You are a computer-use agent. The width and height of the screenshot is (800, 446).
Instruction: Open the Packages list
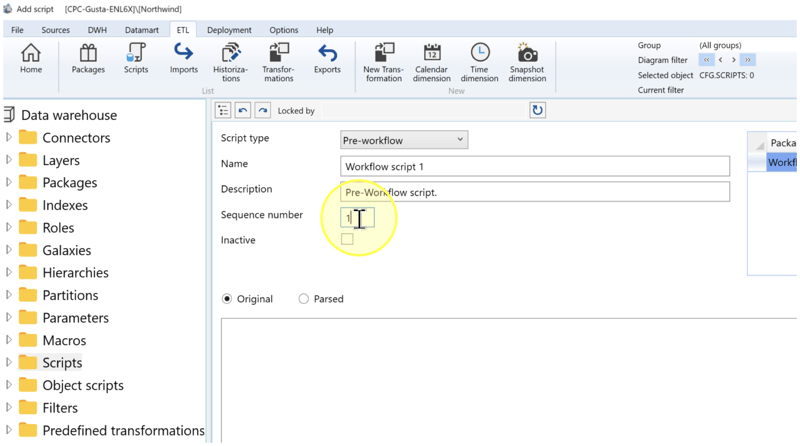(x=88, y=59)
